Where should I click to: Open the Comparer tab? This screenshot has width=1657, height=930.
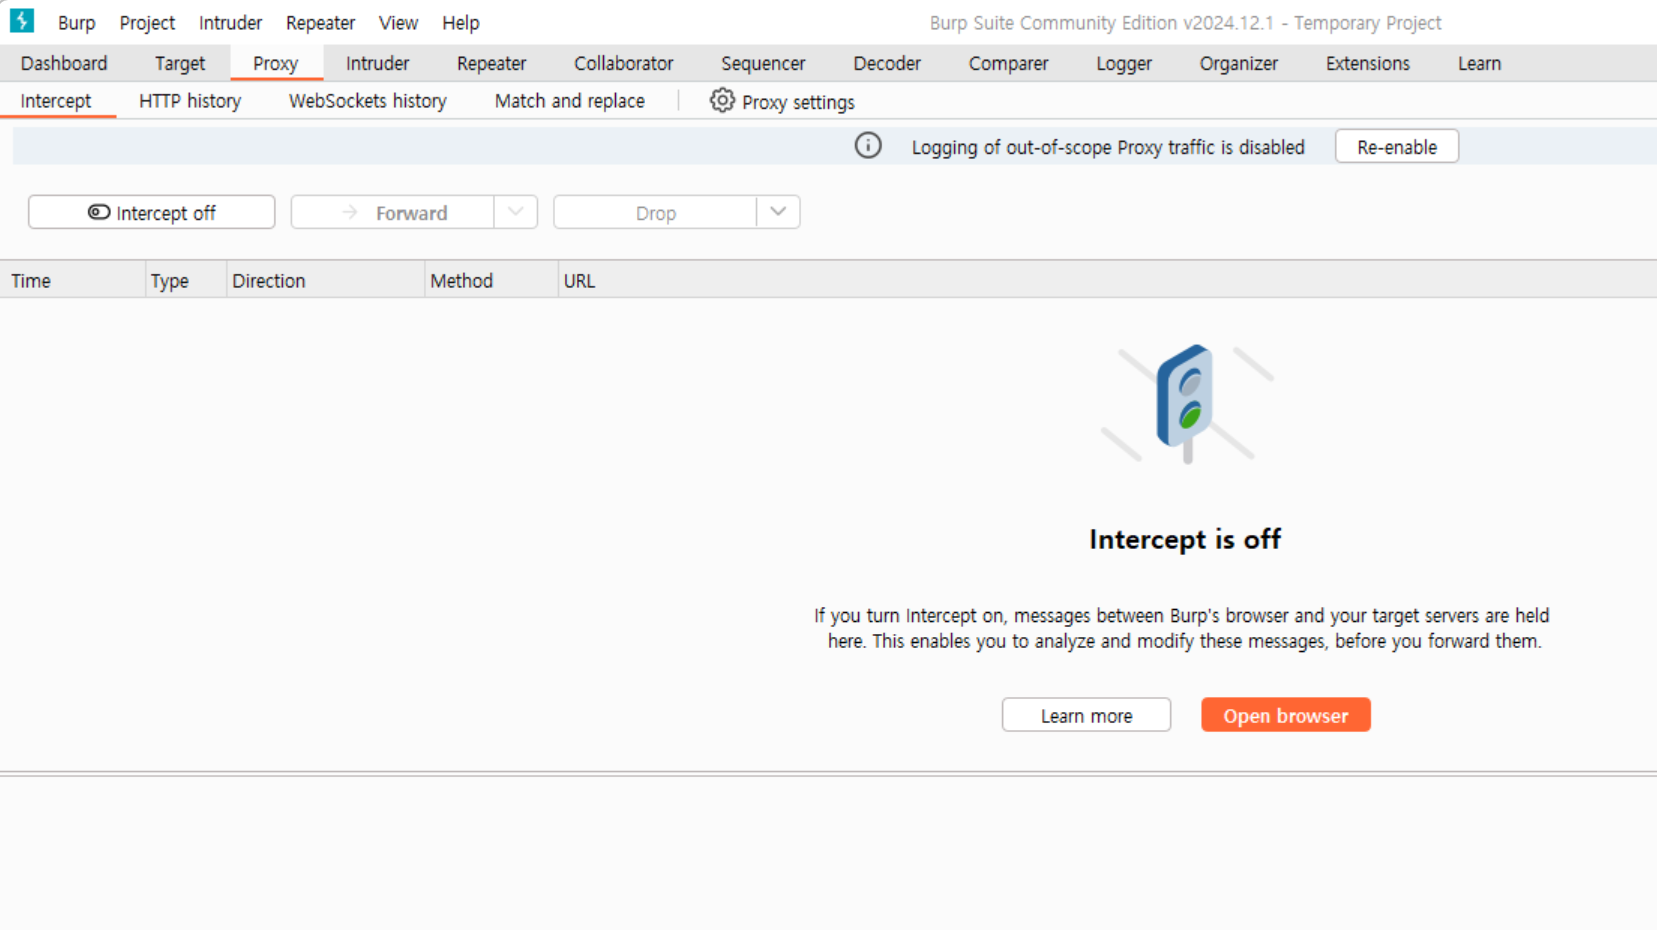(x=1008, y=63)
